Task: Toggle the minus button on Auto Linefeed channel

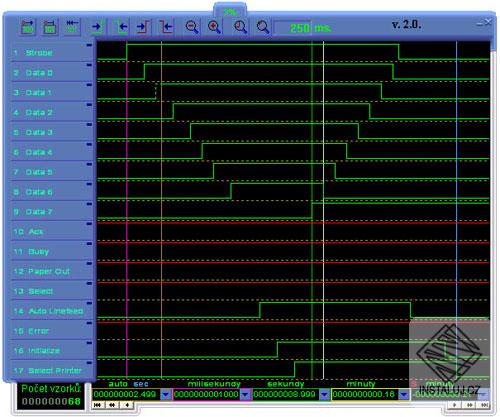Action: [x=89, y=303]
